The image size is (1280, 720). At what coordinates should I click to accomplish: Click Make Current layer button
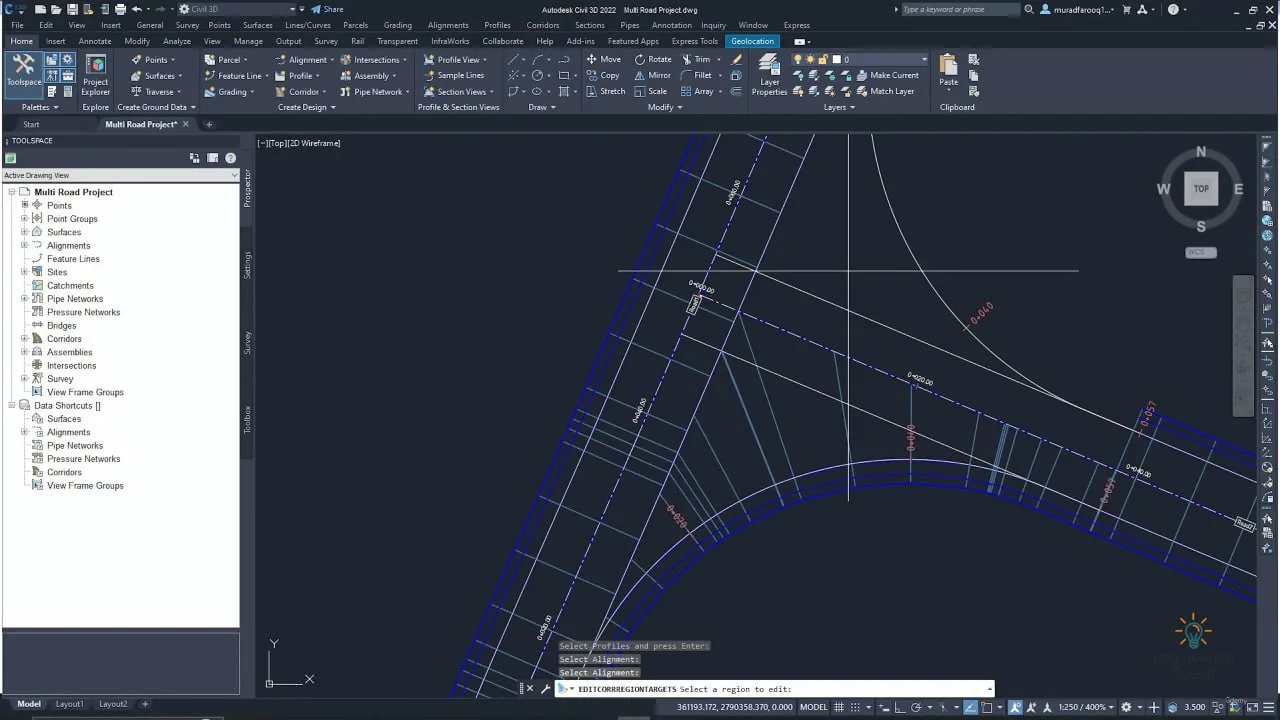886,75
